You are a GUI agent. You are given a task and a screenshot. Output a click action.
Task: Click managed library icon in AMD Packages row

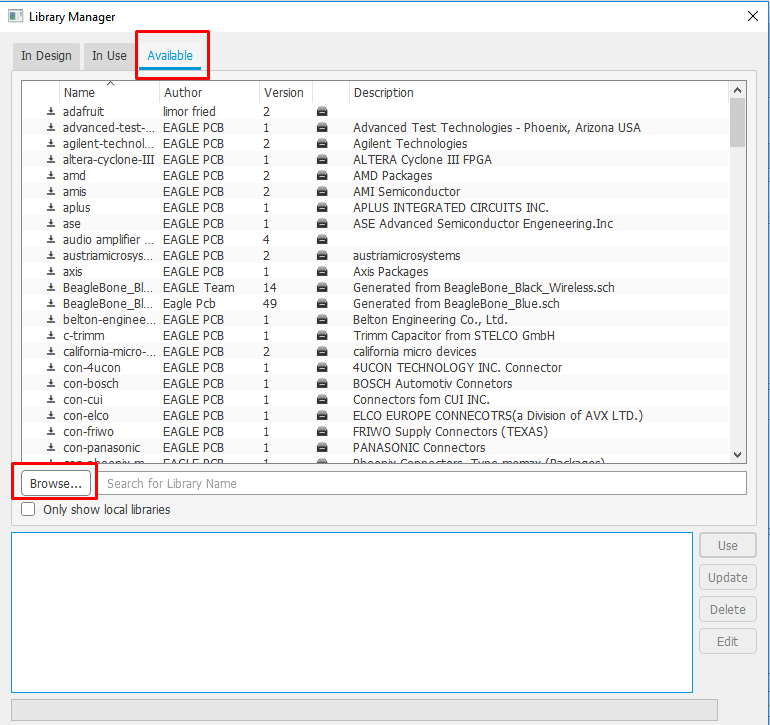322,175
